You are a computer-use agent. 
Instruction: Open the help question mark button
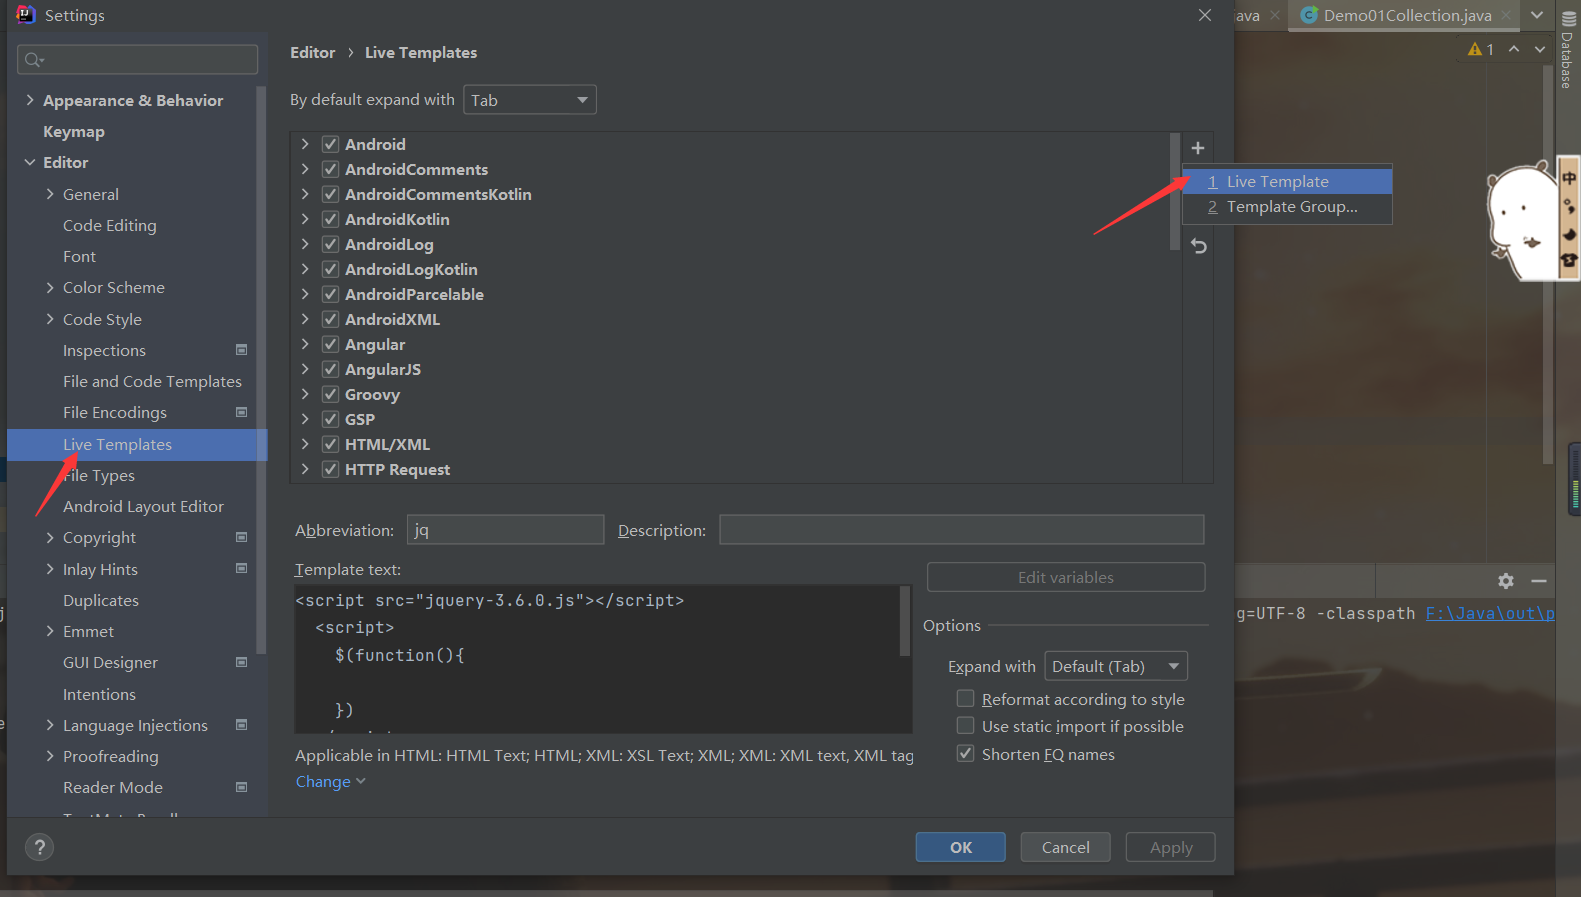(40, 848)
